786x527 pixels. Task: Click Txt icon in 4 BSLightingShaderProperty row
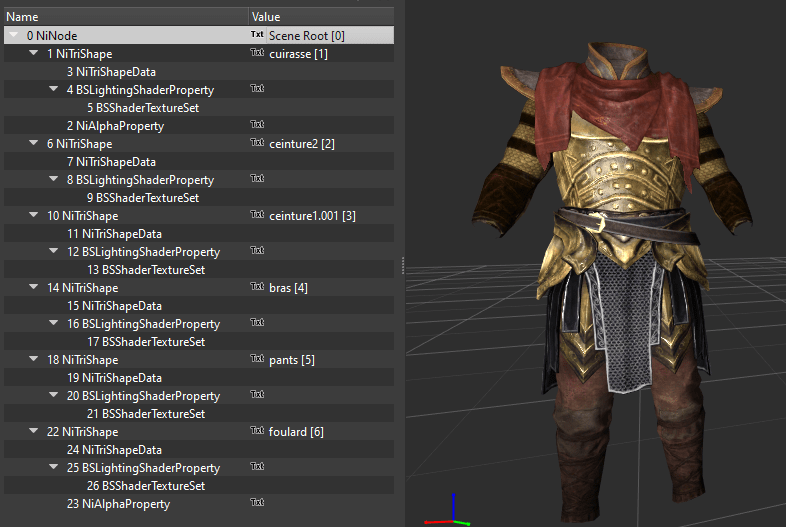coord(257,89)
